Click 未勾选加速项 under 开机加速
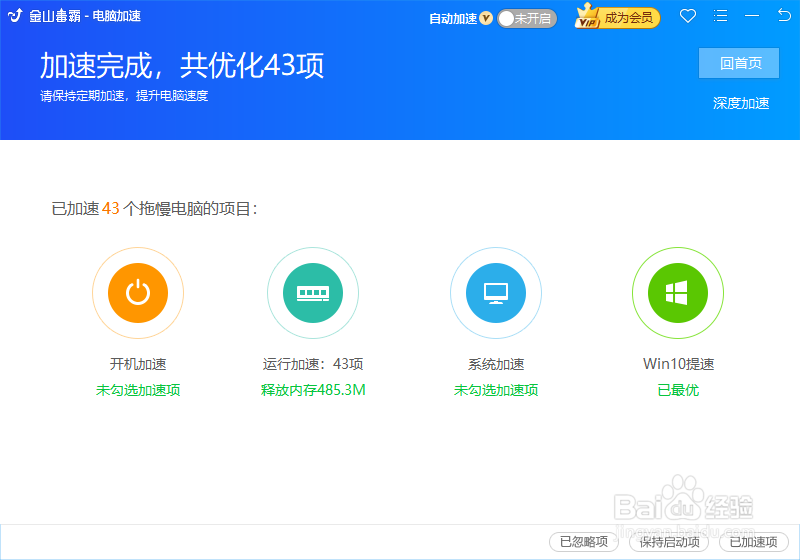The width and height of the screenshot is (800, 560). point(138,390)
